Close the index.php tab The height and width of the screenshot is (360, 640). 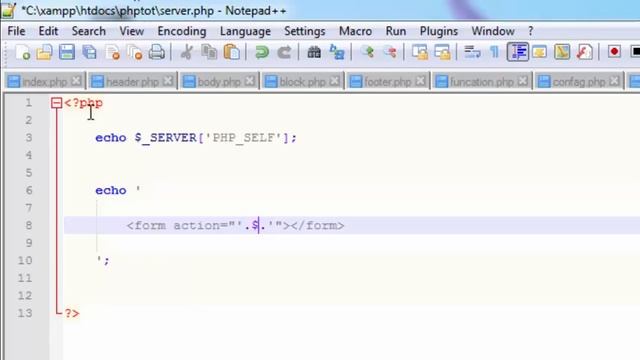(76, 81)
